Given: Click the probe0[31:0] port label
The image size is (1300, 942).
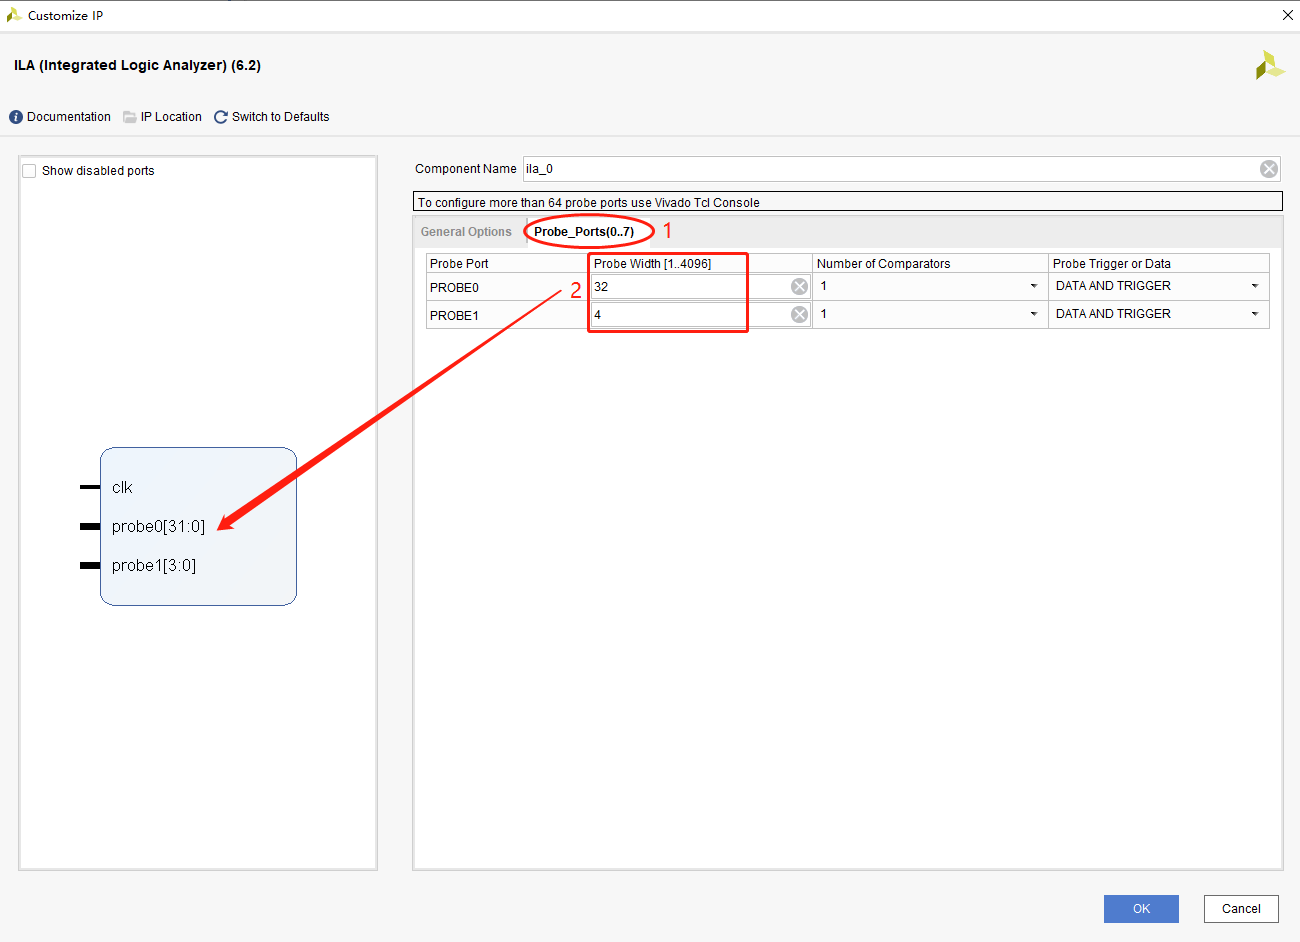Looking at the screenshot, I should pyautogui.click(x=158, y=527).
